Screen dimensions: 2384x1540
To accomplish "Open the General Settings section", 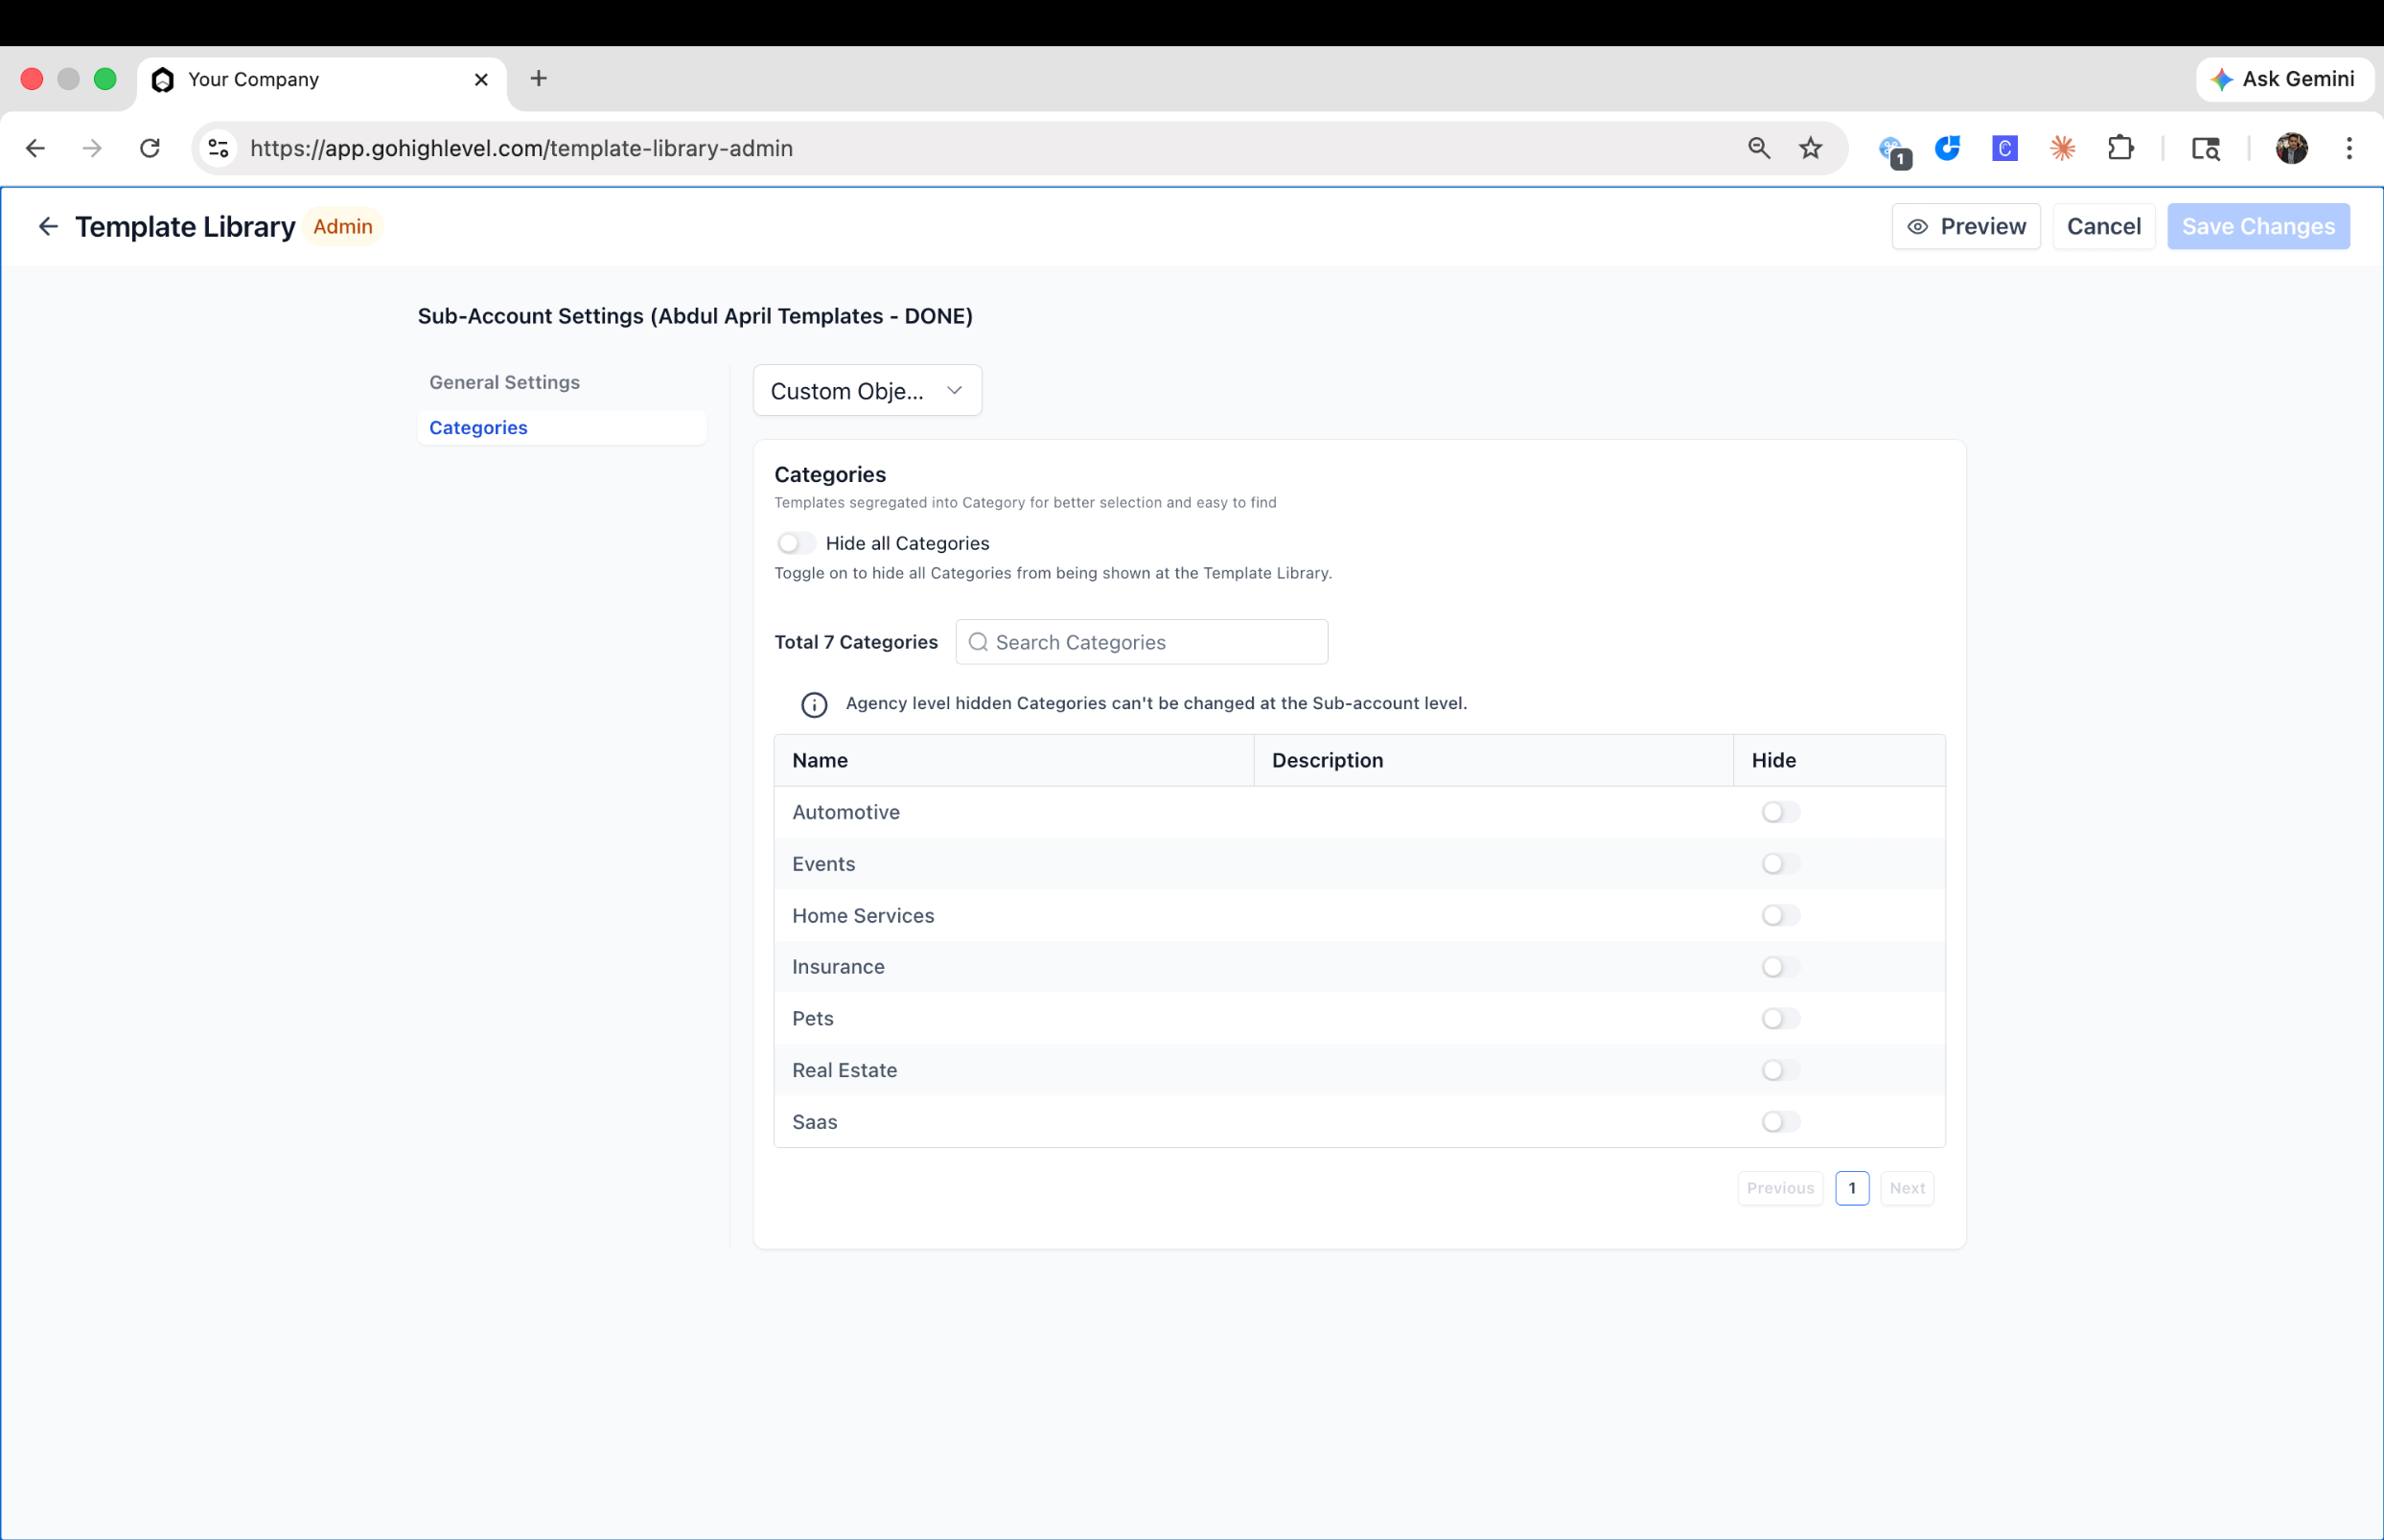I will coord(504,382).
